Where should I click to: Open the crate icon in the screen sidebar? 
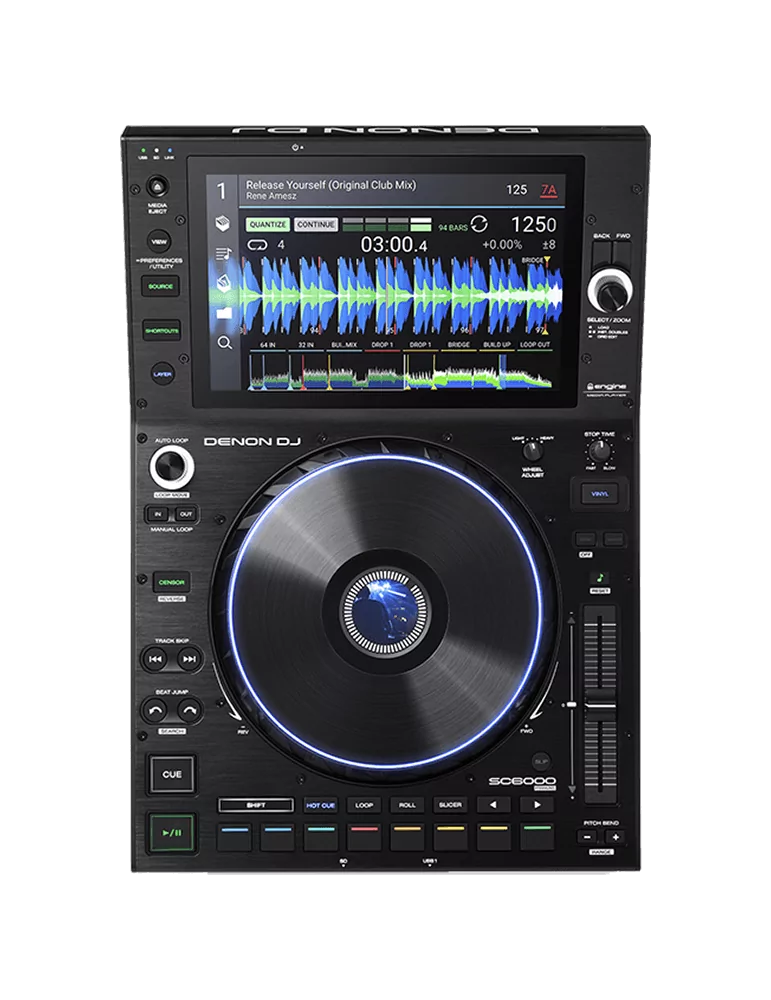(223, 223)
